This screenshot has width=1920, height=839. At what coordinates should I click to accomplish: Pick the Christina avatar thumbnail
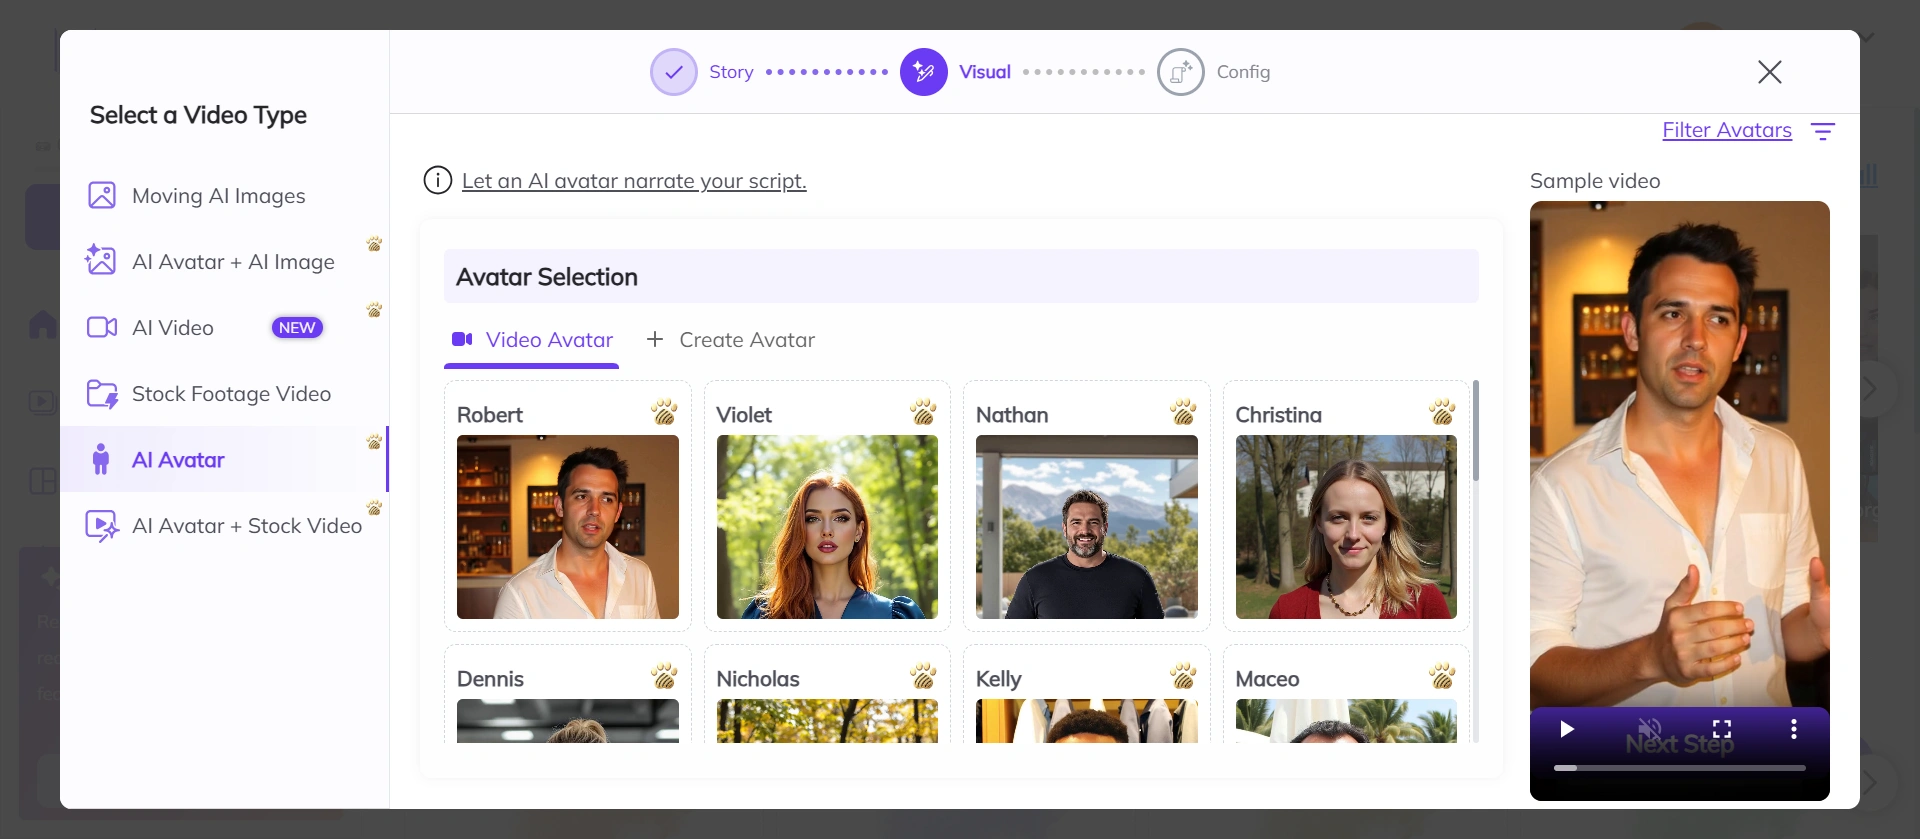tap(1346, 527)
